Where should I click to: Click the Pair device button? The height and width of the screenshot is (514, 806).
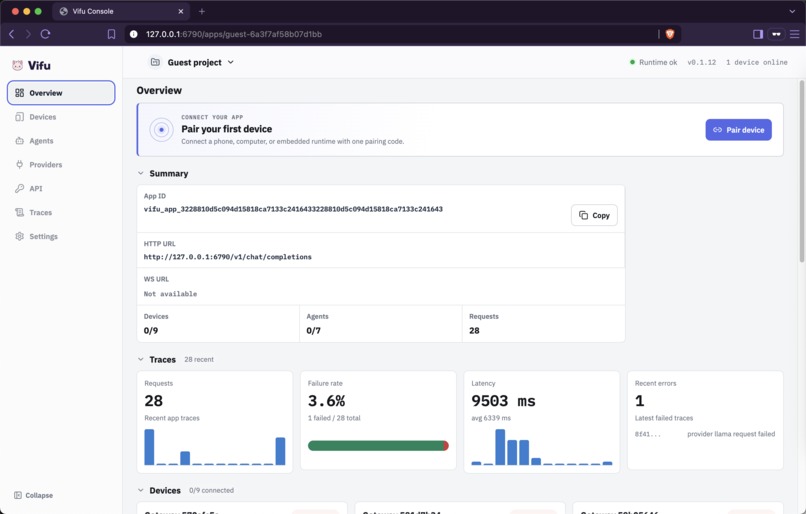[738, 130]
